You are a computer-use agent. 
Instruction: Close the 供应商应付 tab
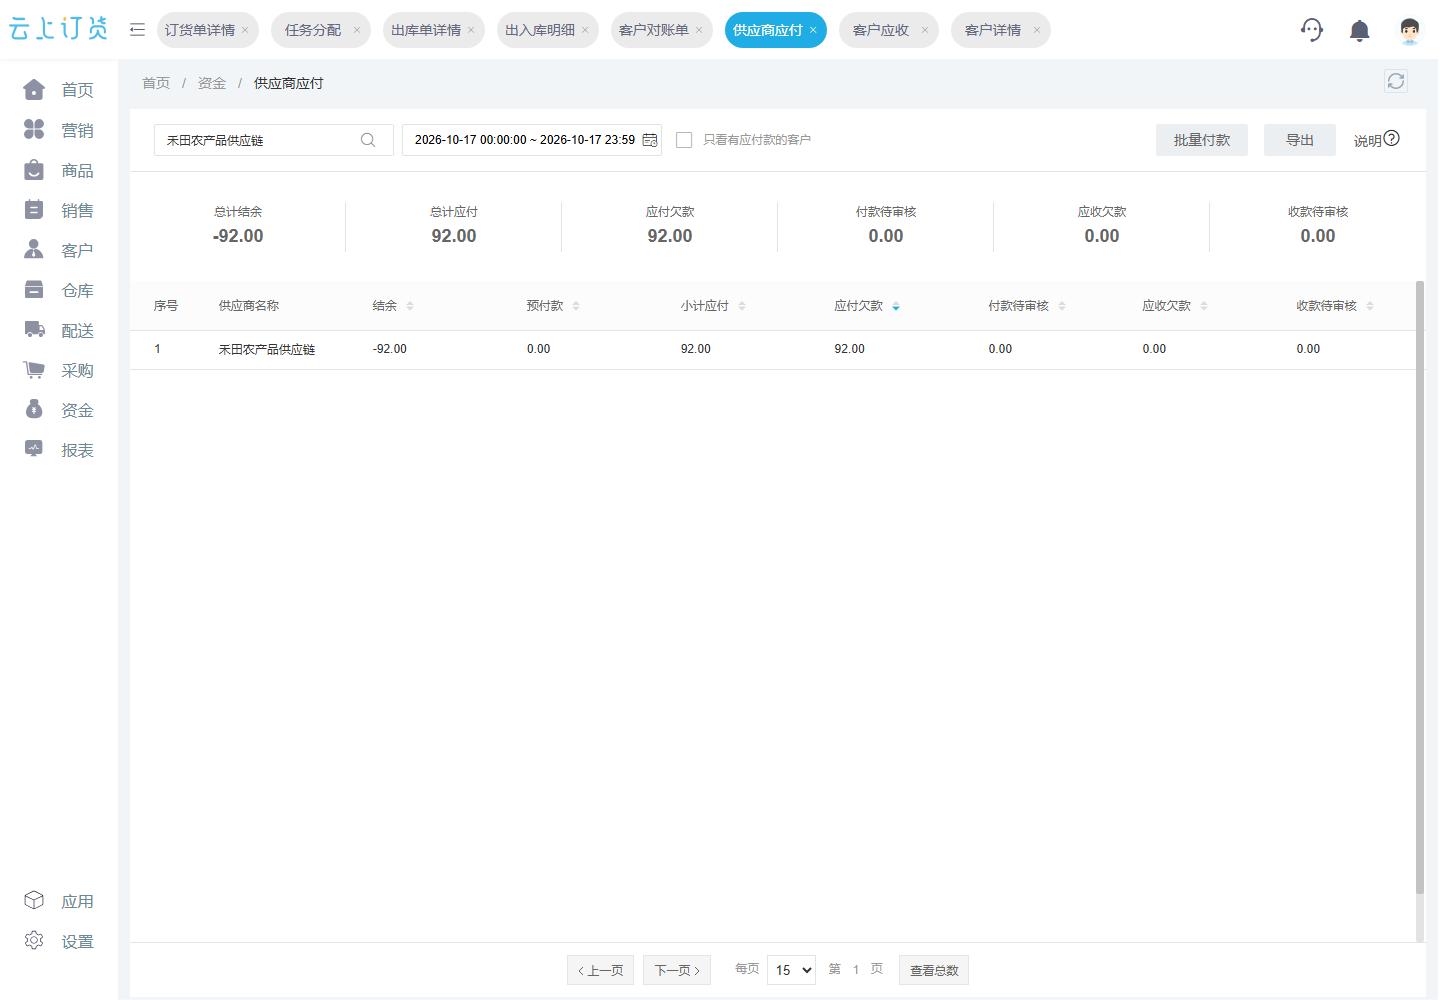coord(813,30)
